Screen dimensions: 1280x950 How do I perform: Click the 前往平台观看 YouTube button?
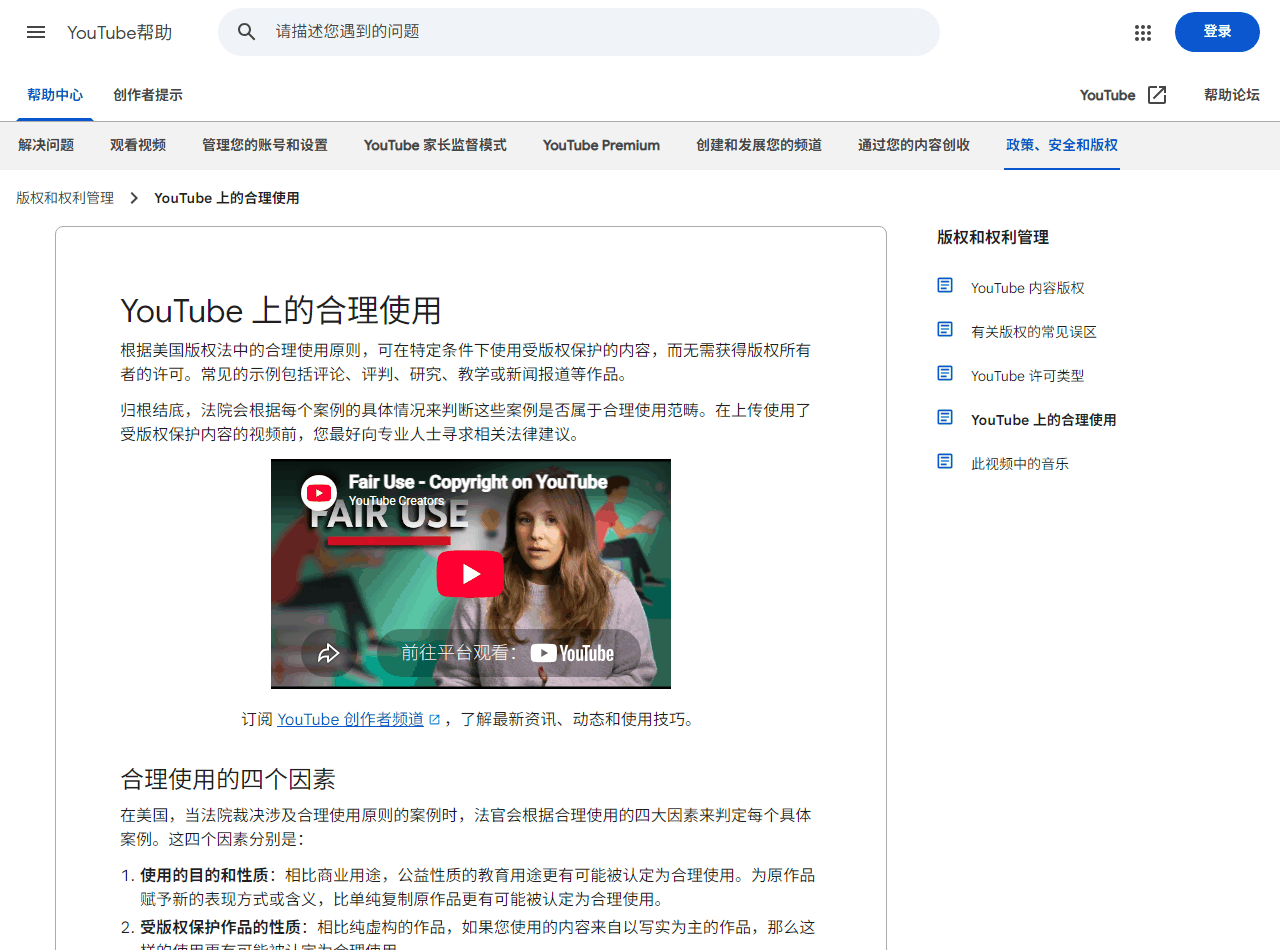(508, 653)
